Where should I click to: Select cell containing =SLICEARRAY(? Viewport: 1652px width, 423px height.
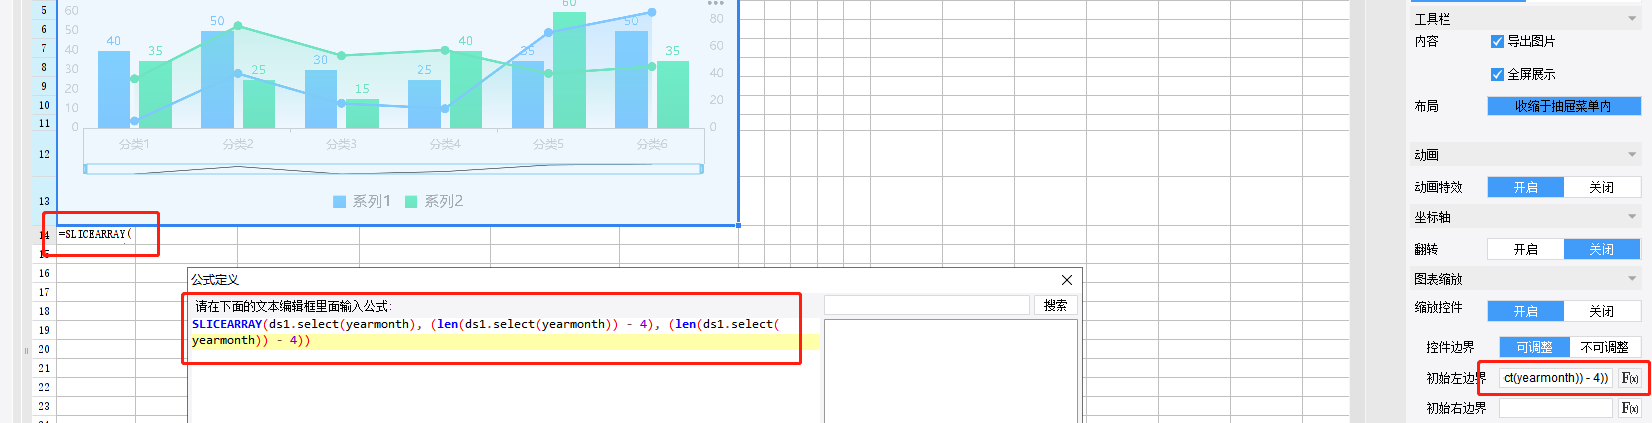click(95, 234)
